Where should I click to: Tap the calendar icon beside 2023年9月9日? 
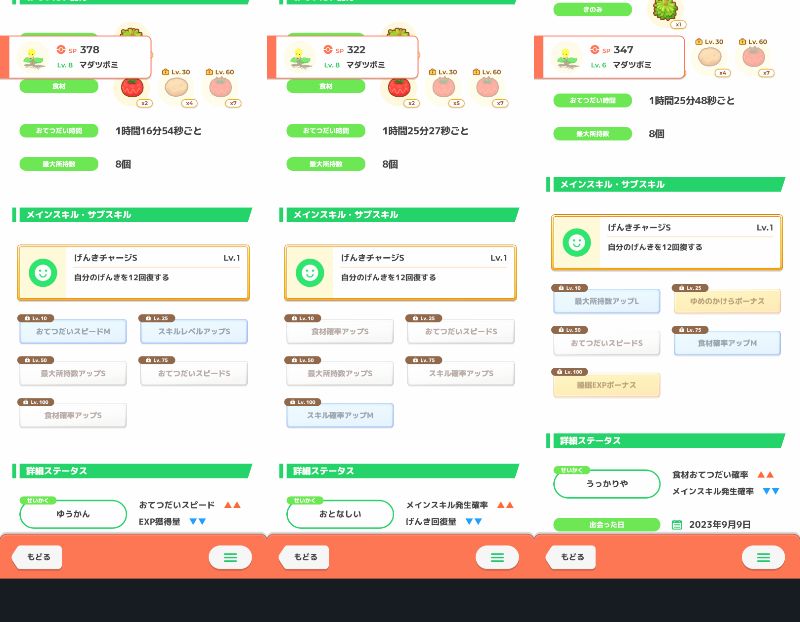(677, 525)
